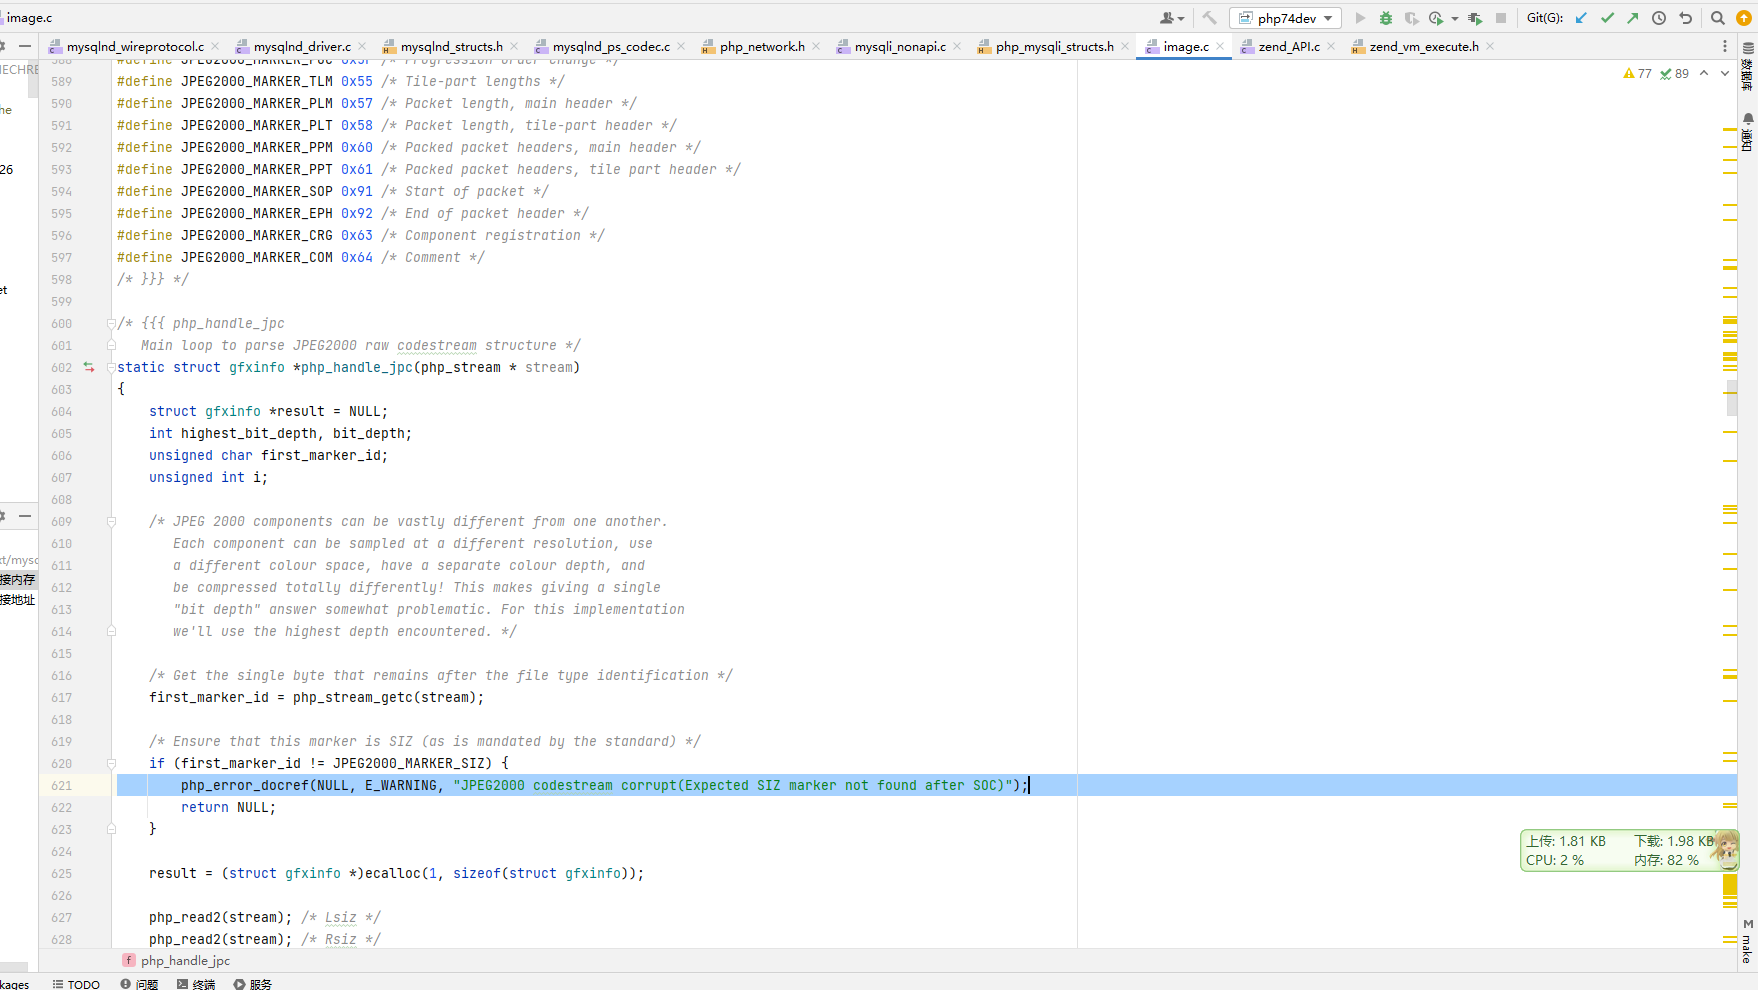Image resolution: width=1758 pixels, height=990 pixels.
Task: Click the fold end marker at line 623
Action: tap(111, 829)
